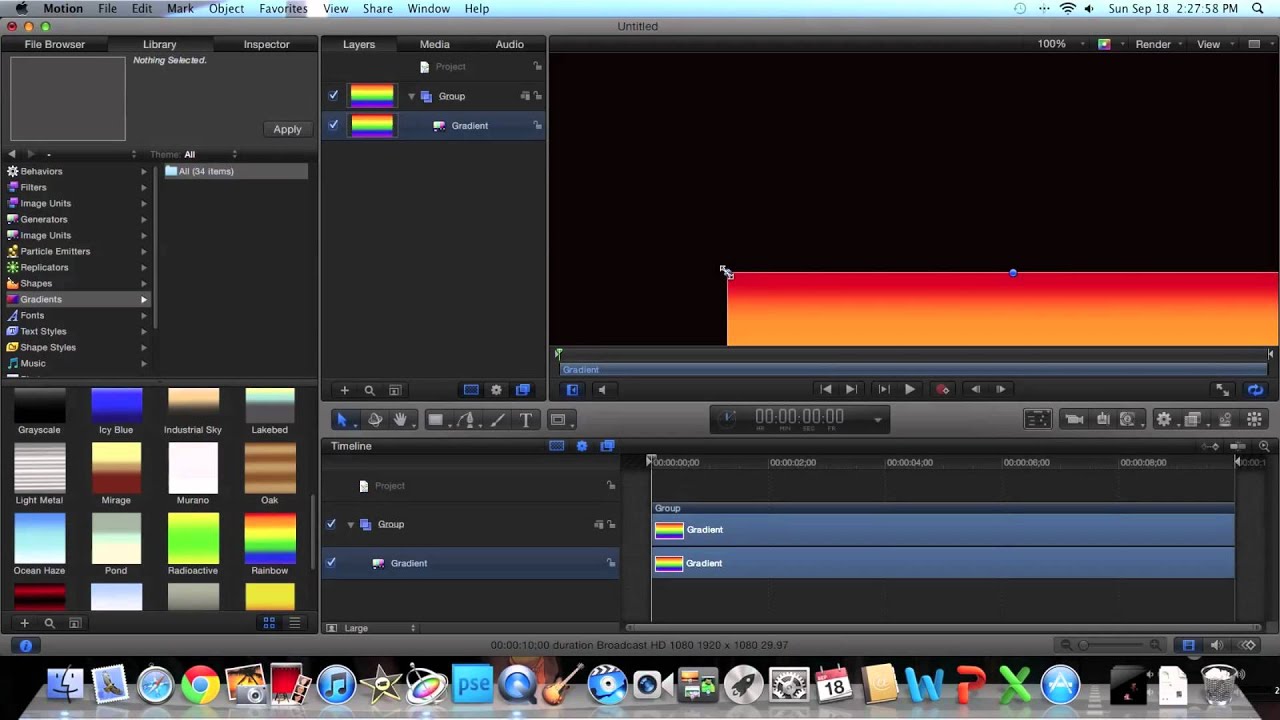Select the Behaviors library category

[x=77, y=171]
